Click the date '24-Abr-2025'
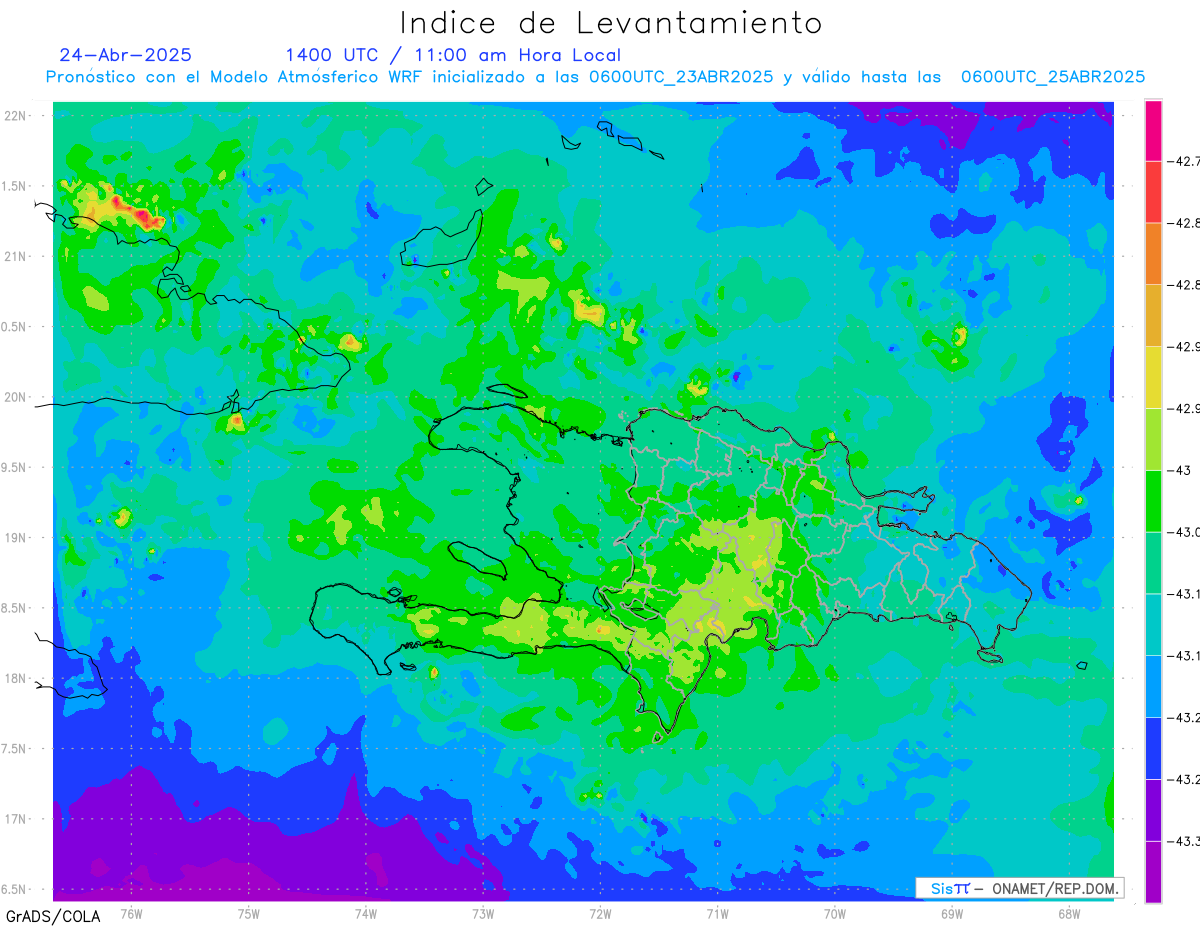 pos(125,55)
